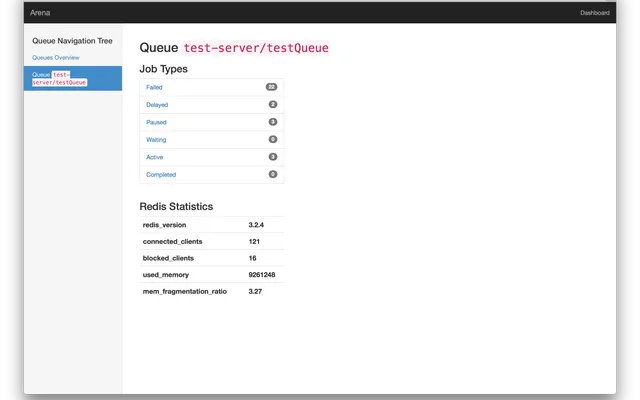
Task: Click the Queue Navigation Tree heading
Action: 72,41
